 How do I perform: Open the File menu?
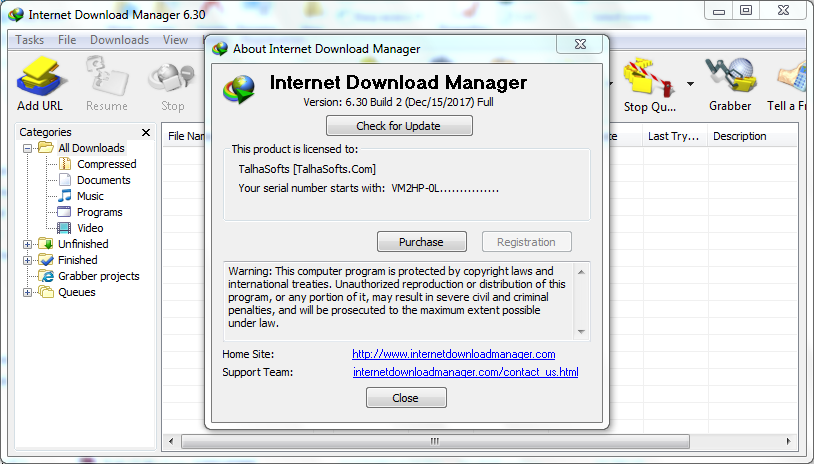pyautogui.click(x=67, y=40)
